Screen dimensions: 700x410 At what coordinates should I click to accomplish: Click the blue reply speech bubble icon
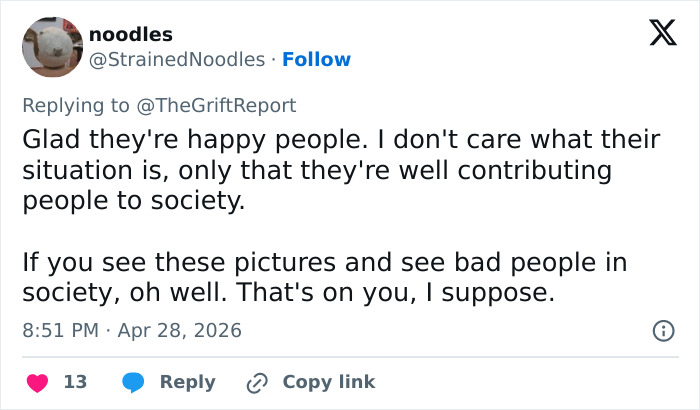134,382
